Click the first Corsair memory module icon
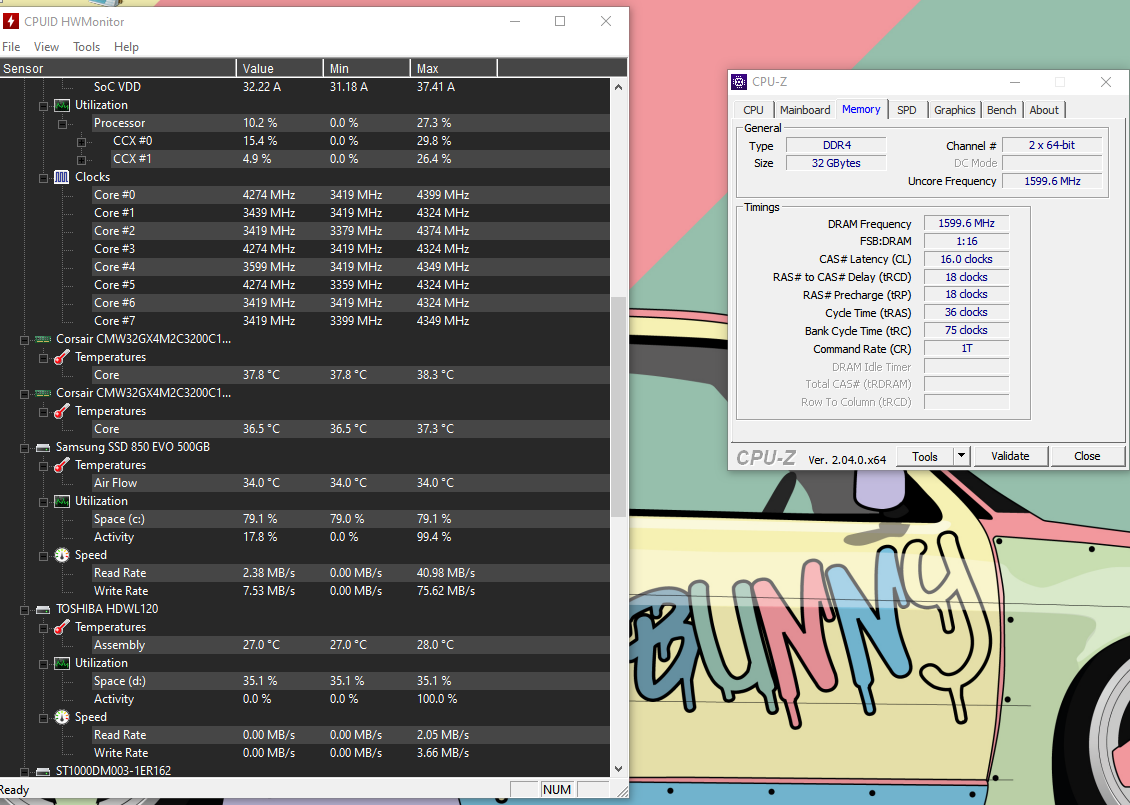Screen dimensions: 1130x805 (x=43, y=339)
